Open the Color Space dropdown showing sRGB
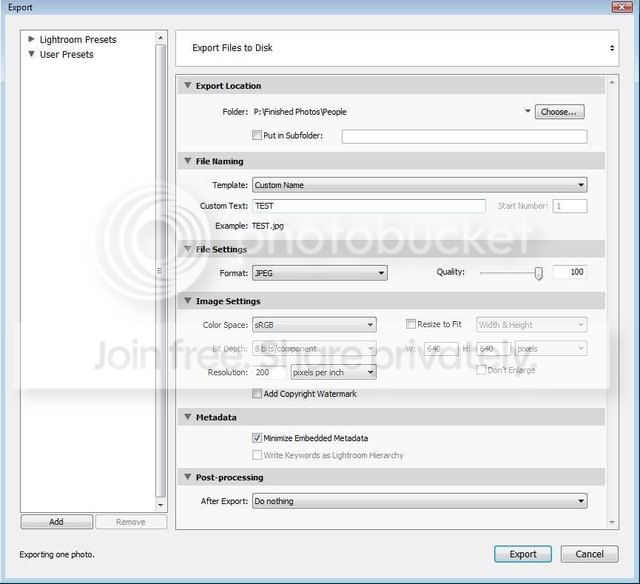Screen dimensions: 640x584 [314, 325]
